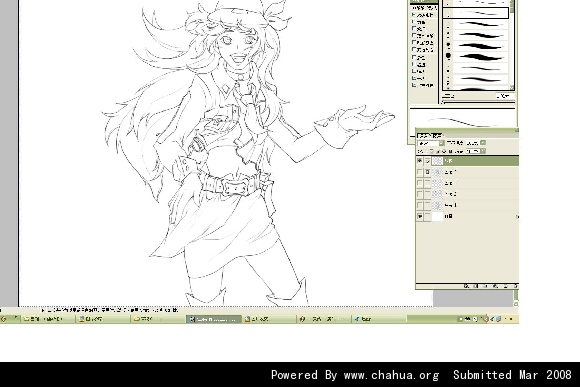
Task: Hide the topmost highlighted layer via eye icon
Action: (x=419, y=161)
